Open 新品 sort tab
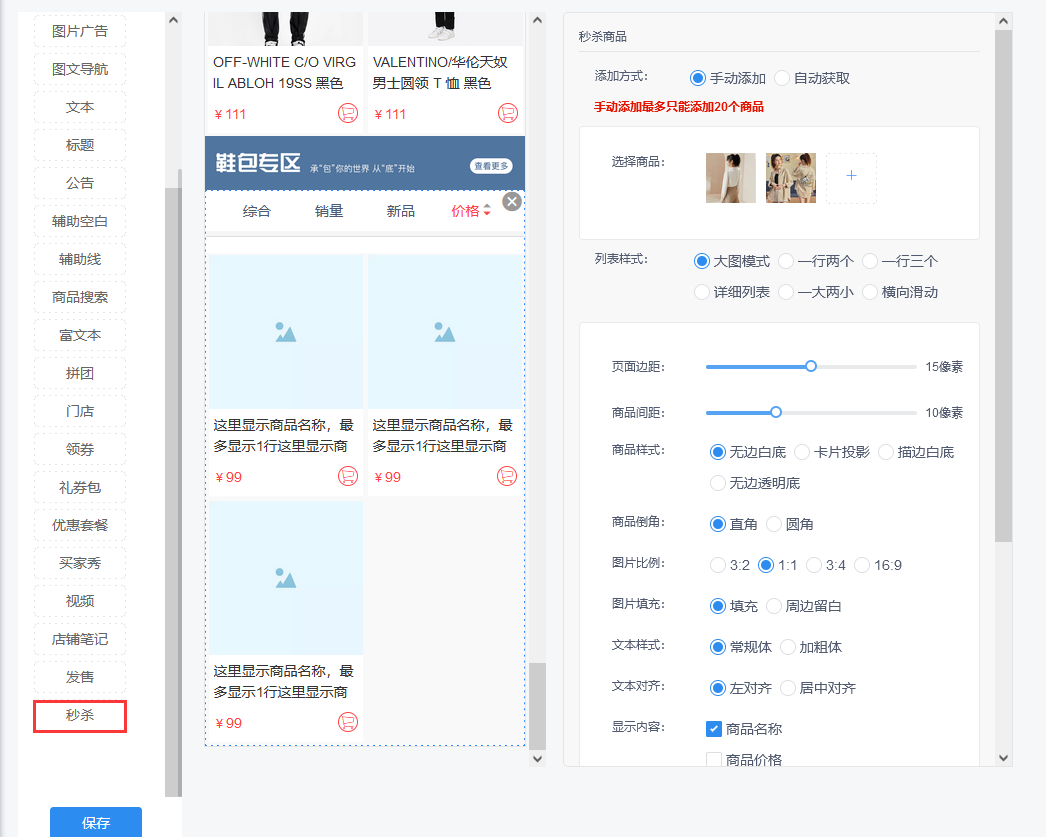The height and width of the screenshot is (837, 1046). pos(401,211)
